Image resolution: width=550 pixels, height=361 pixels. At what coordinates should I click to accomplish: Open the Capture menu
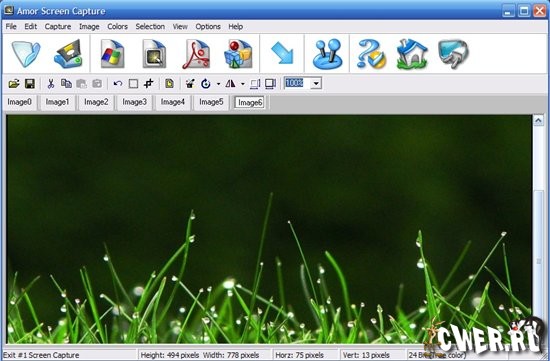[x=58, y=27]
